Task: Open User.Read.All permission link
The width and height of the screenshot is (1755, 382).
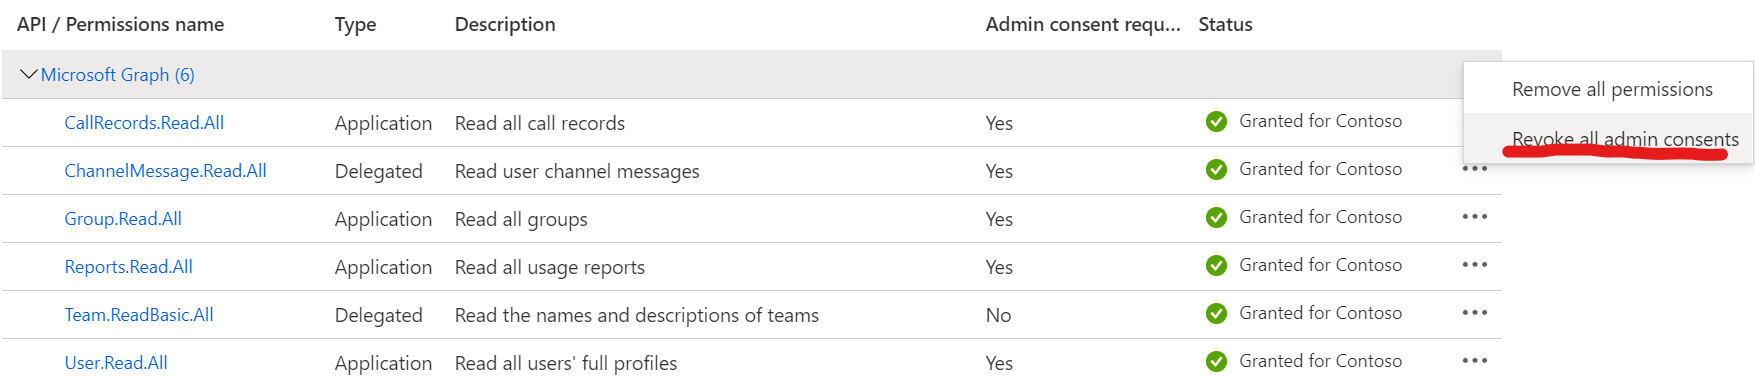Action: [x=116, y=363]
